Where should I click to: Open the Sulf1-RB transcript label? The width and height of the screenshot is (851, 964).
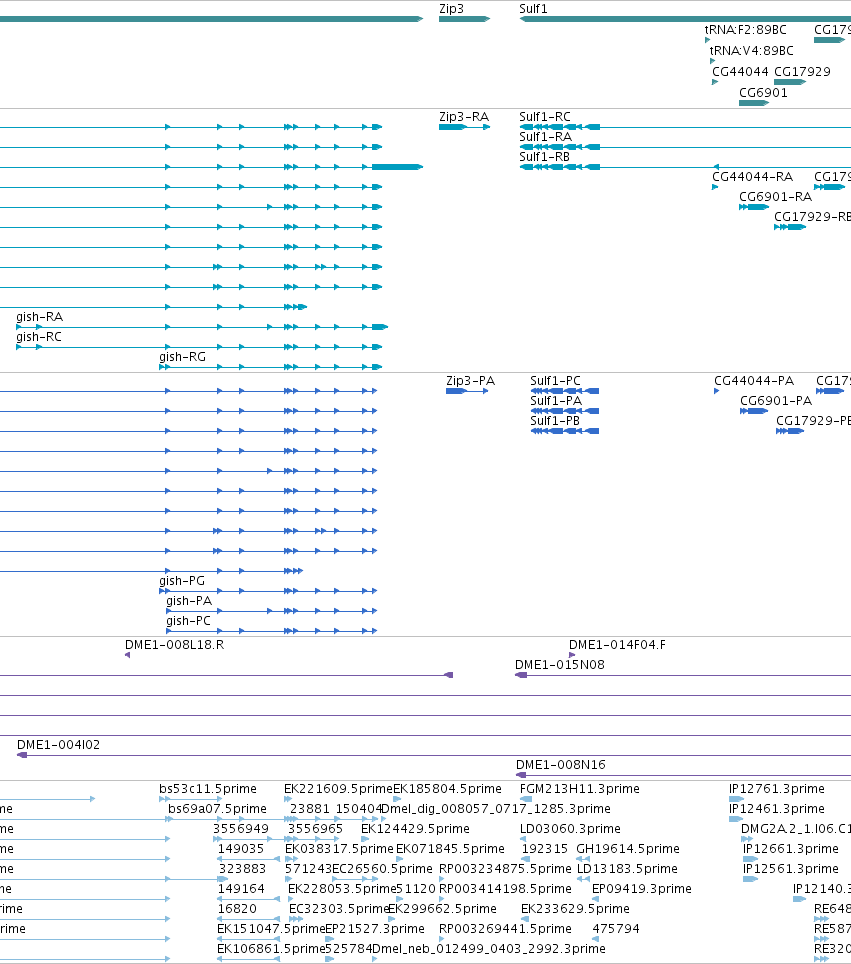tap(544, 157)
